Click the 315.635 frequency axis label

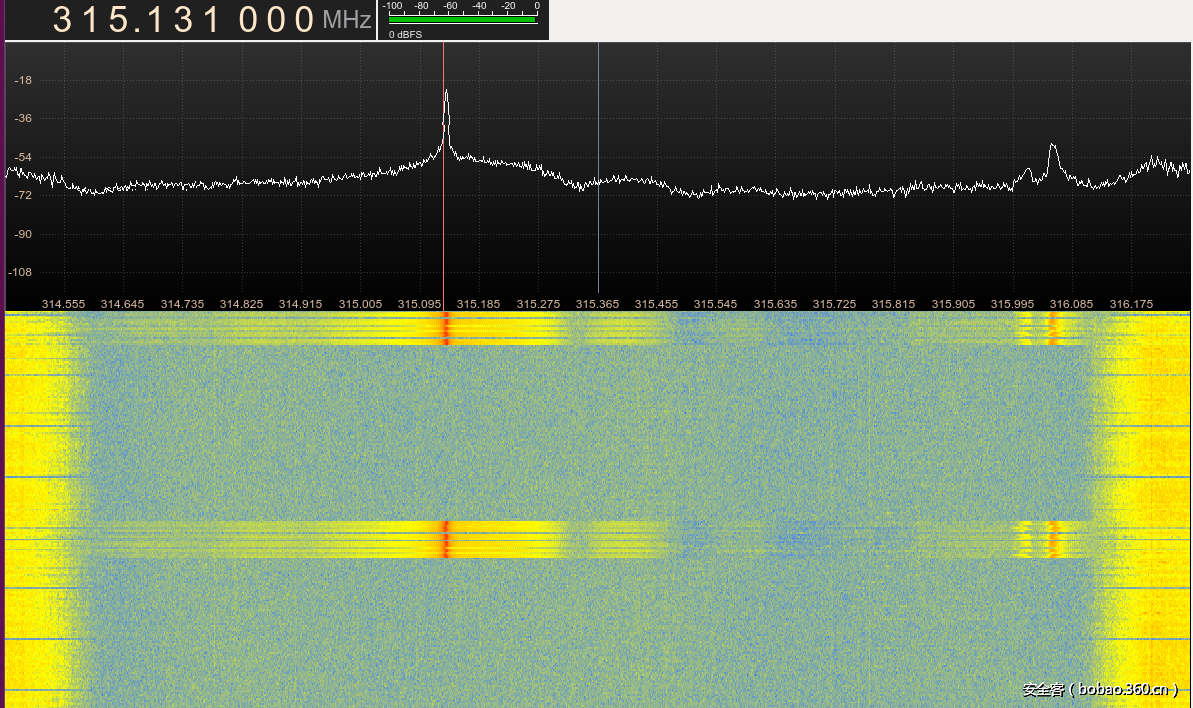(775, 303)
